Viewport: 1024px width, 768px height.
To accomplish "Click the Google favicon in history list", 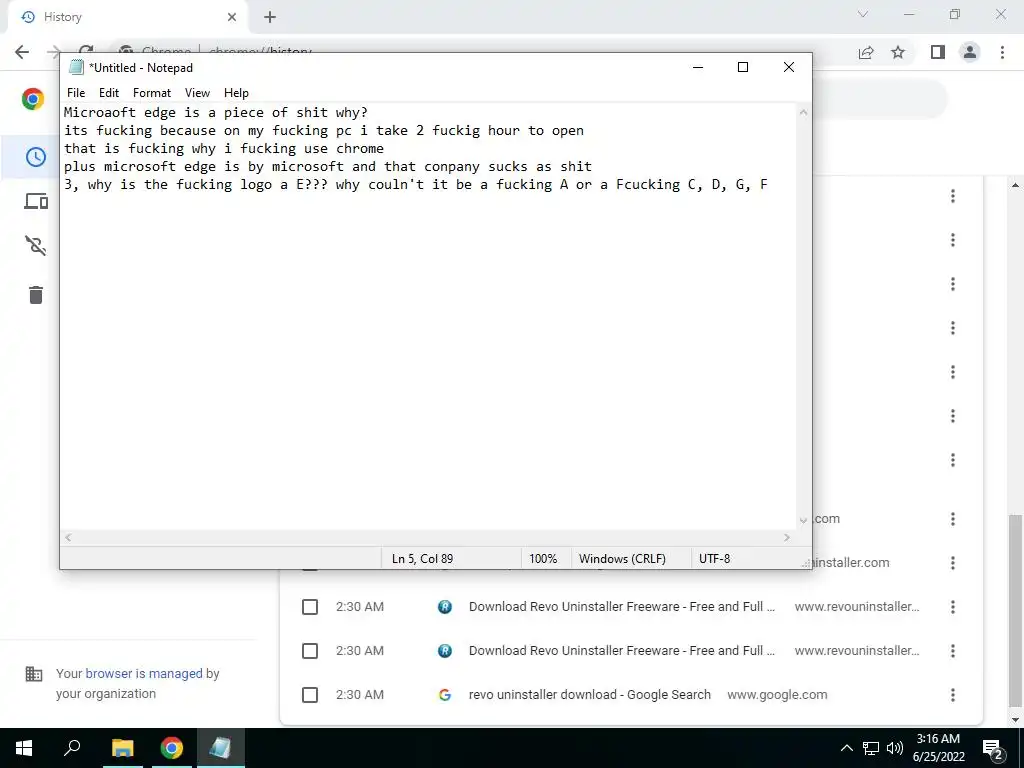I will click(445, 695).
